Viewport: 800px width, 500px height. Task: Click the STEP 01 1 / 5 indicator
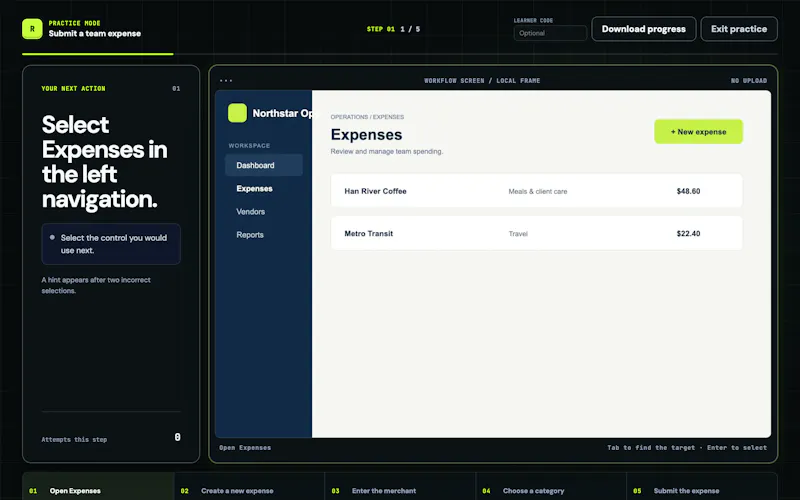tap(393, 29)
